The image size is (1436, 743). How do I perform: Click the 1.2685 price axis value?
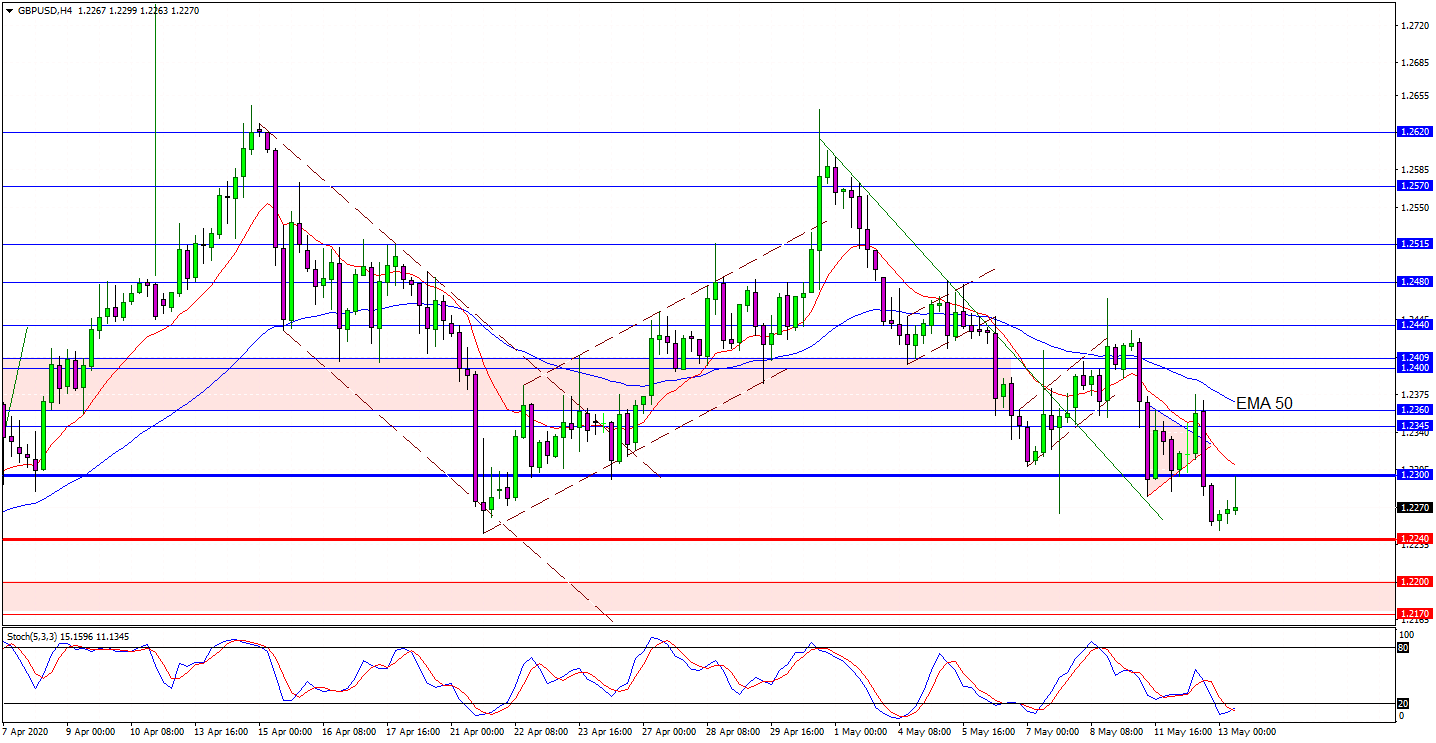point(1414,63)
